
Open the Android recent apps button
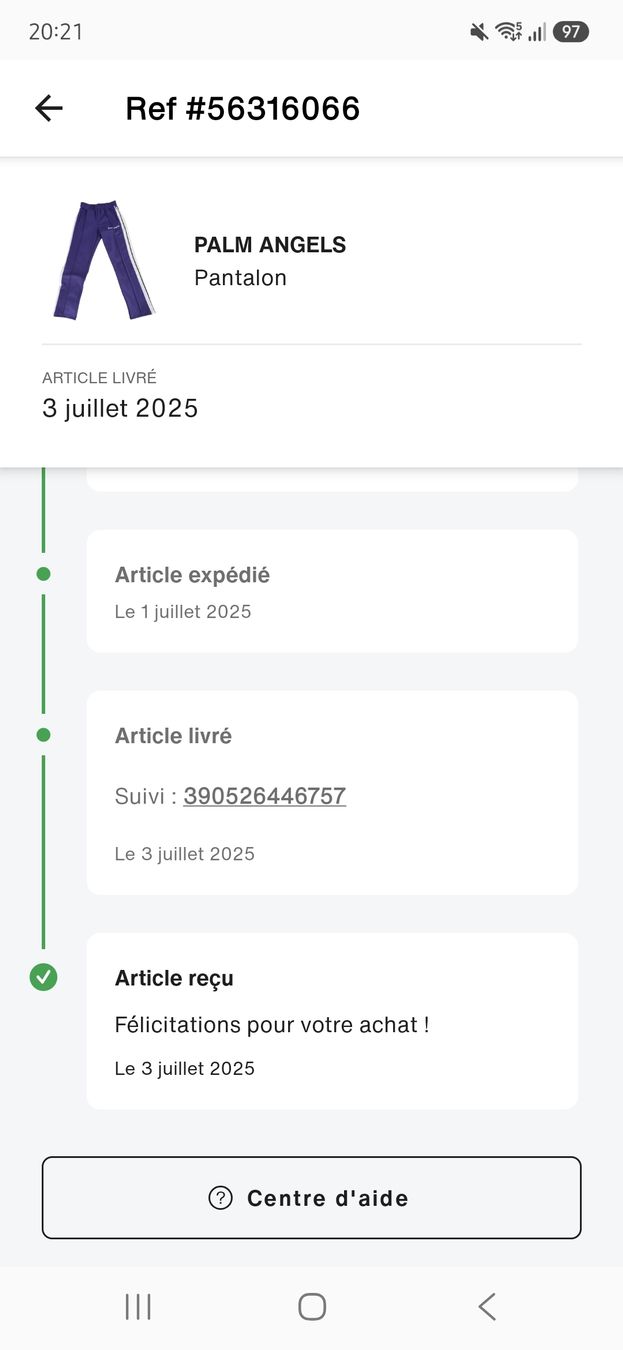[138, 1306]
